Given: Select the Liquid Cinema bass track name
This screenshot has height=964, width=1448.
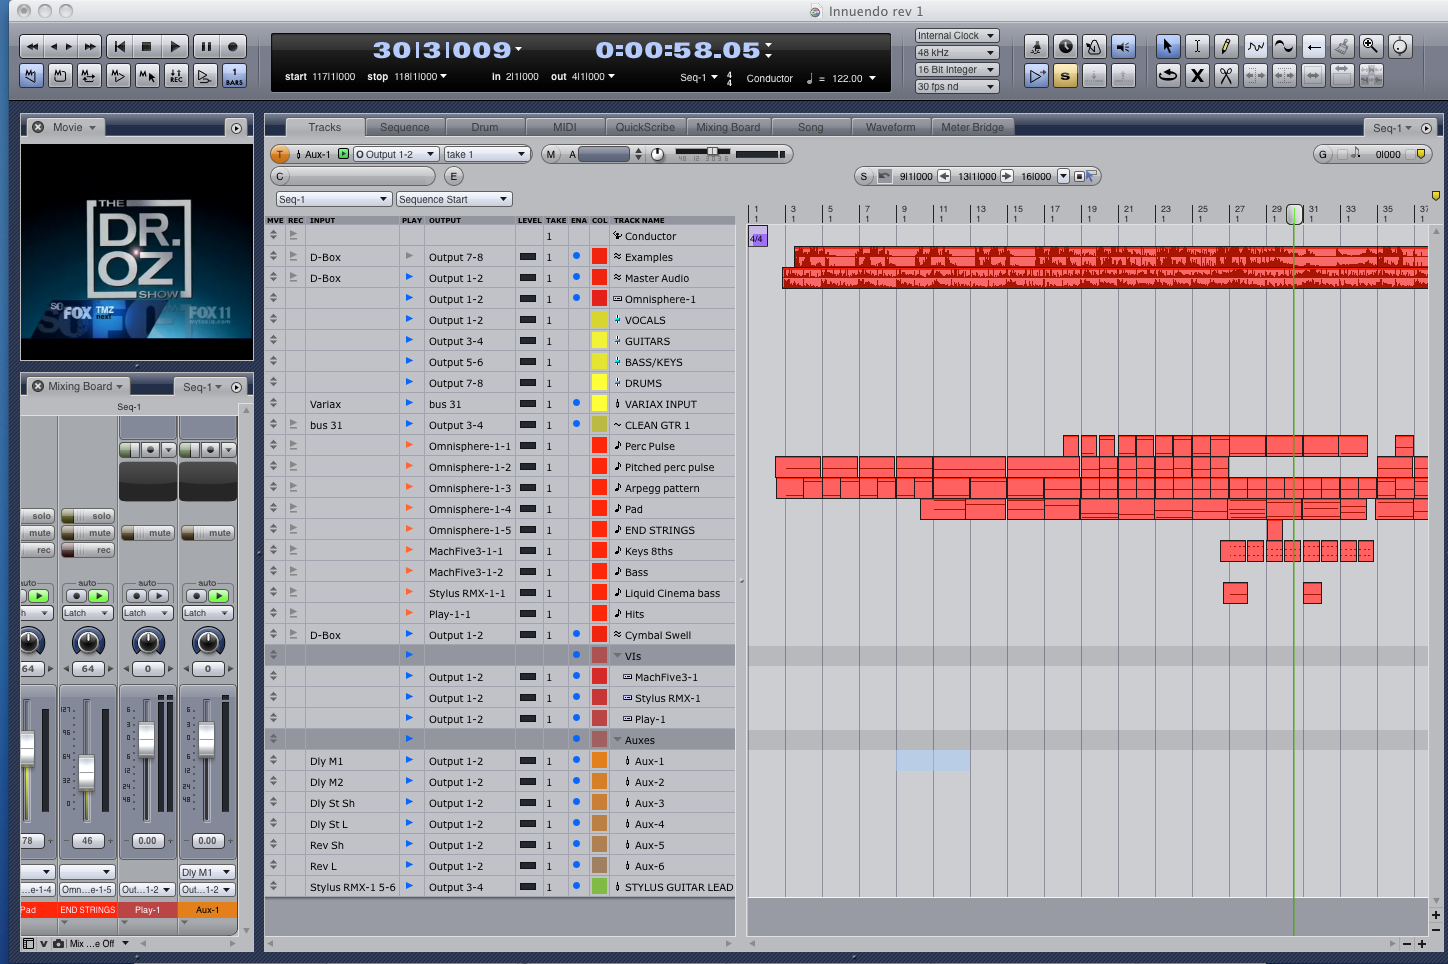Looking at the screenshot, I should (x=672, y=593).
